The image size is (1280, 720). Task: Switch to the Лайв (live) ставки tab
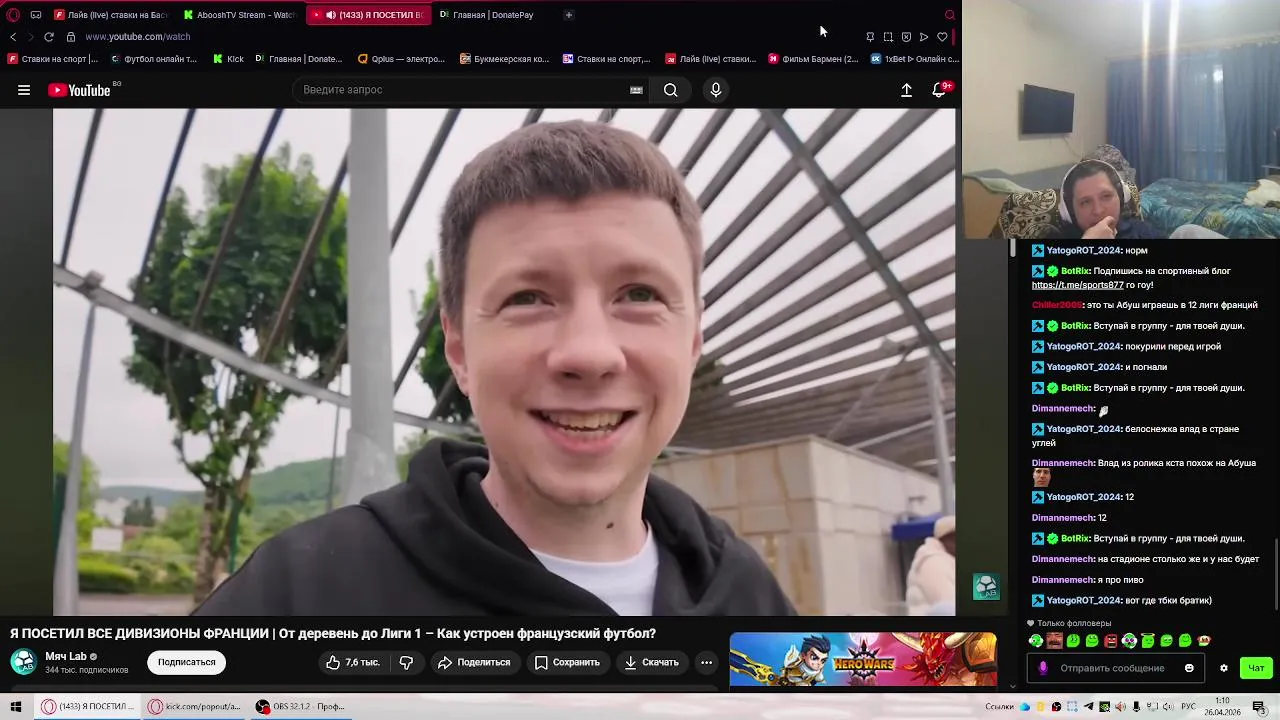[111, 15]
